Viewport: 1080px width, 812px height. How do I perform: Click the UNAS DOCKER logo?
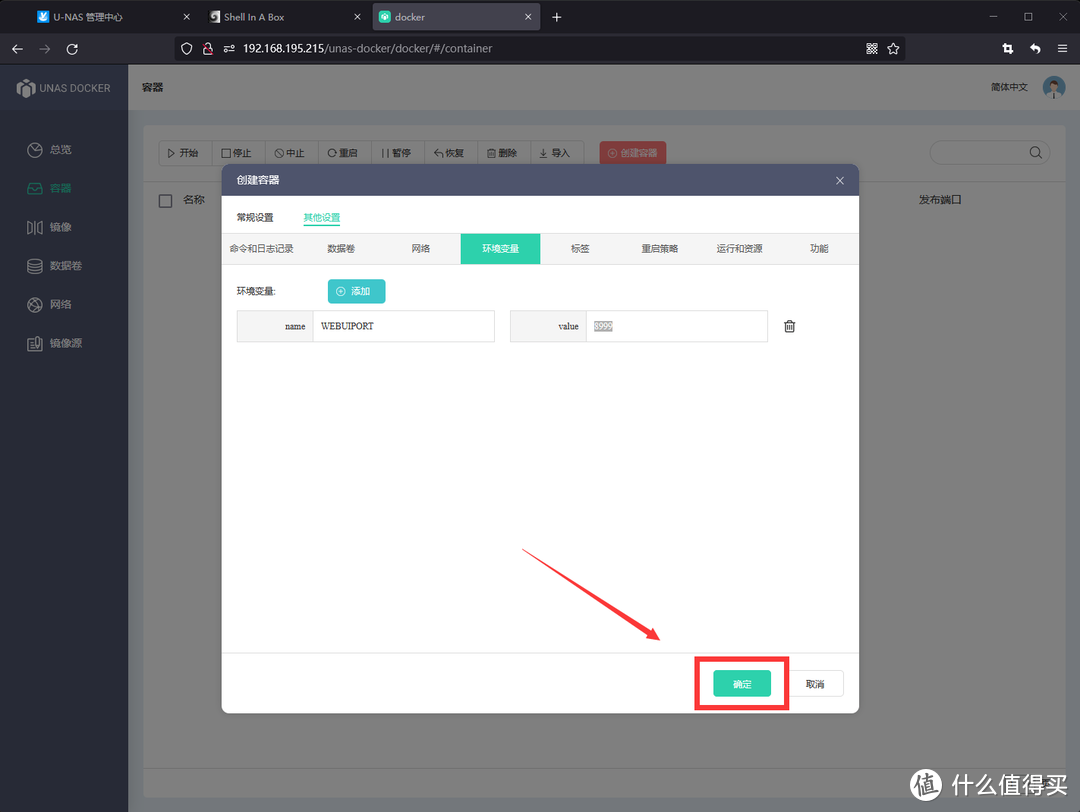click(x=63, y=88)
